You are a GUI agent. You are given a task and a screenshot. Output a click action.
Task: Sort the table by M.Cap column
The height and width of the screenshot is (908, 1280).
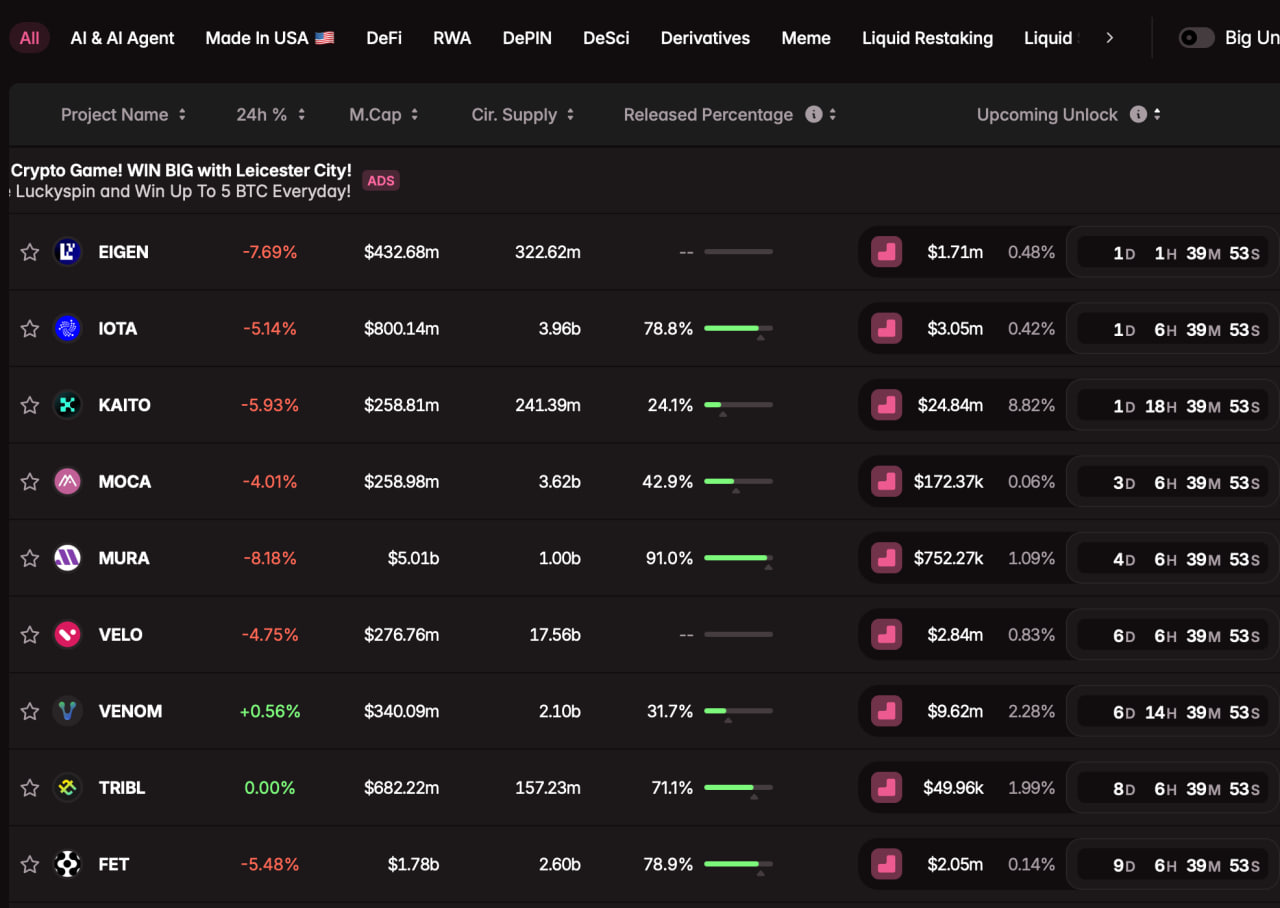tap(383, 115)
